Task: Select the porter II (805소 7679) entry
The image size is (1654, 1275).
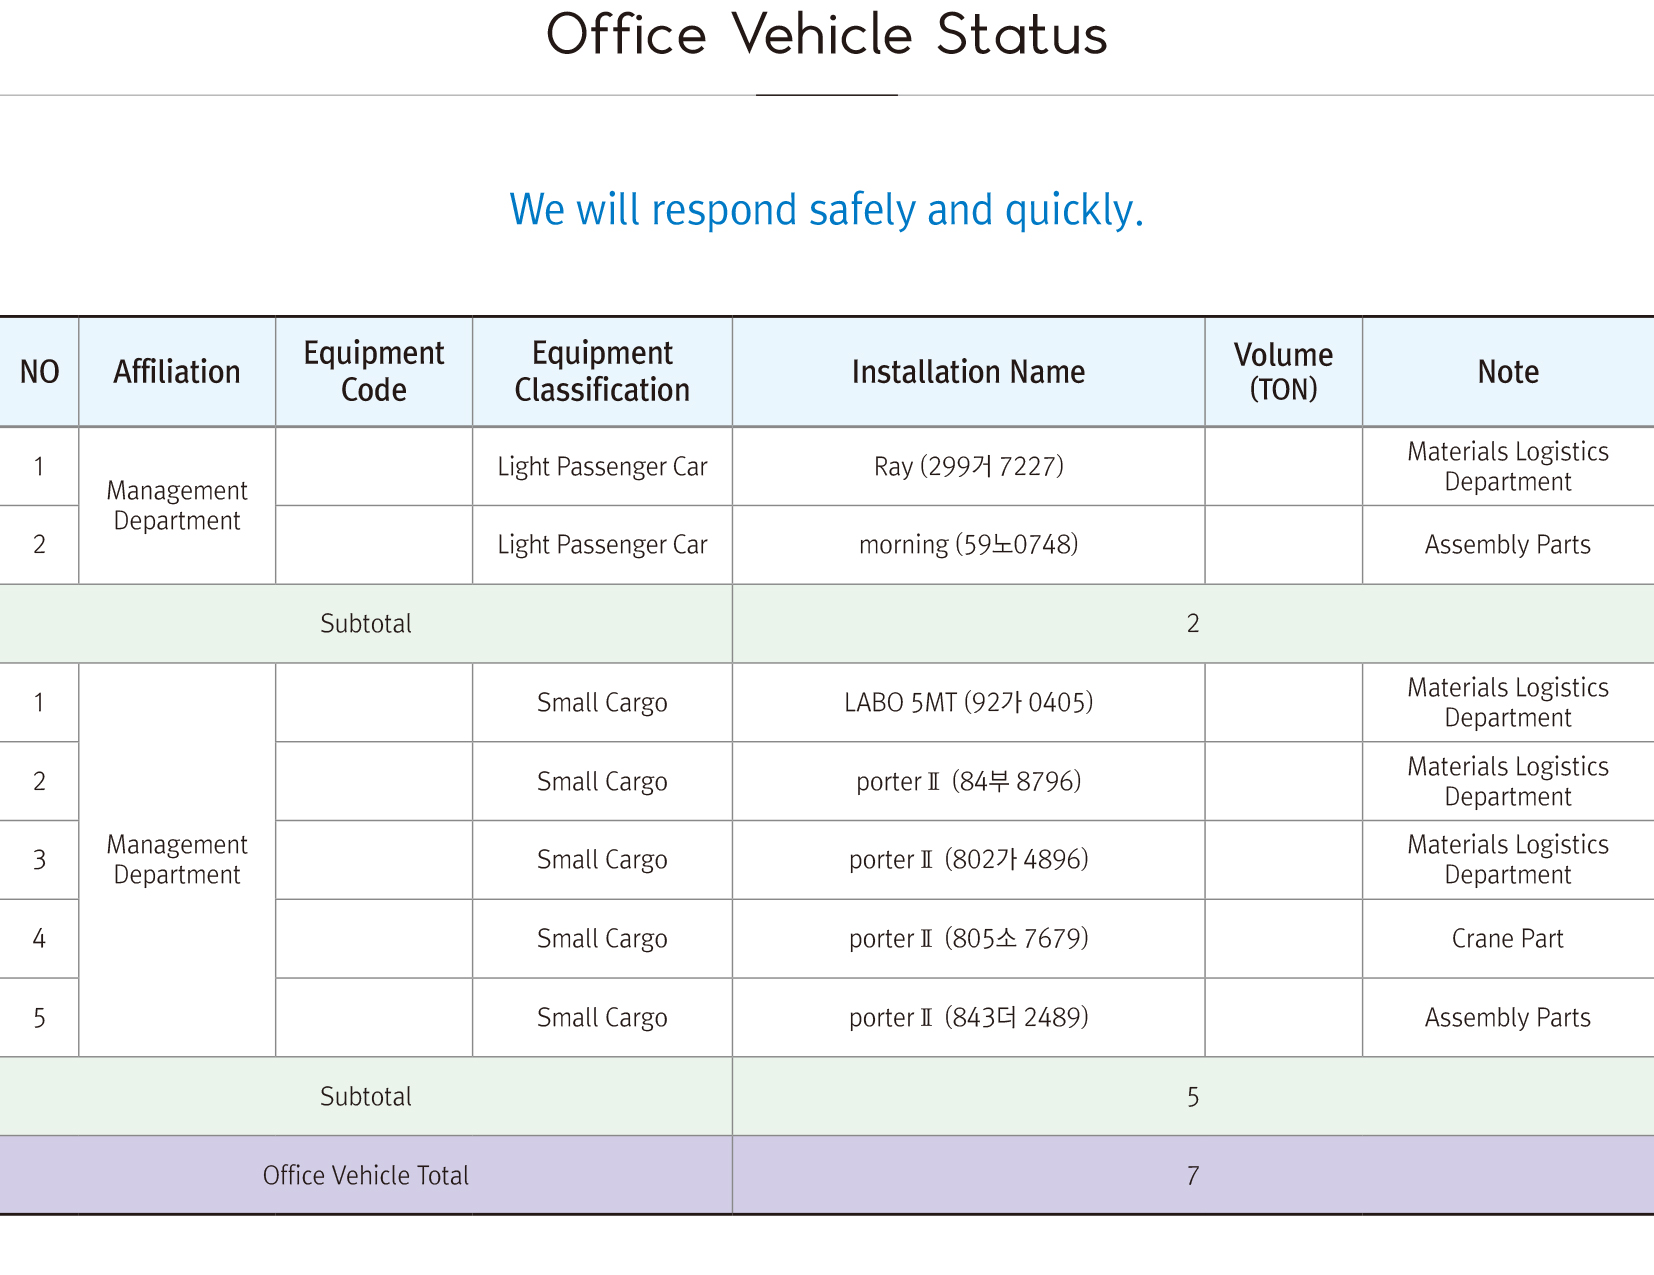Action: [968, 939]
